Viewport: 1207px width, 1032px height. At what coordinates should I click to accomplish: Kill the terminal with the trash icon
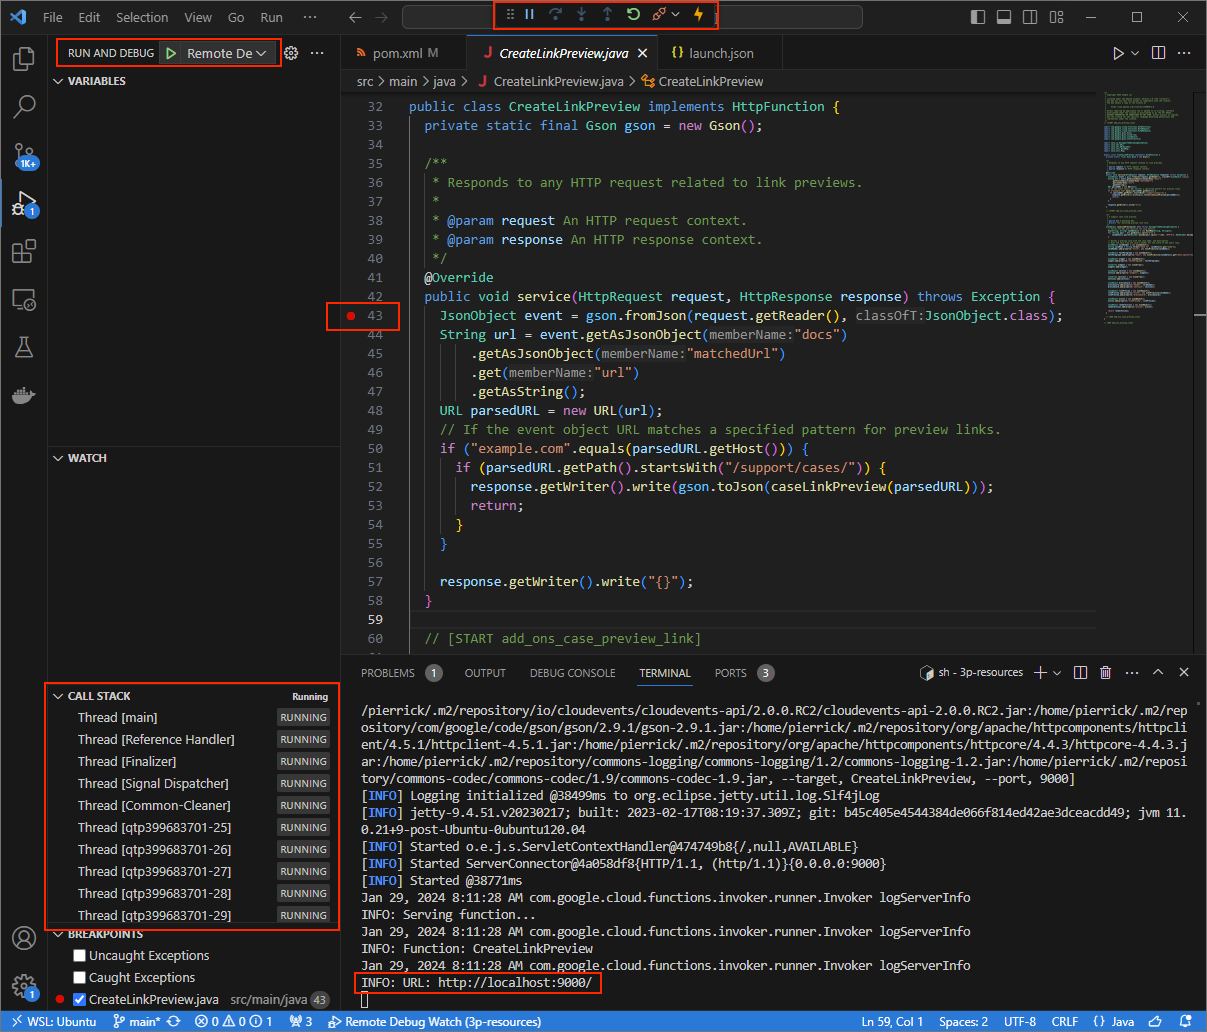coord(1105,672)
